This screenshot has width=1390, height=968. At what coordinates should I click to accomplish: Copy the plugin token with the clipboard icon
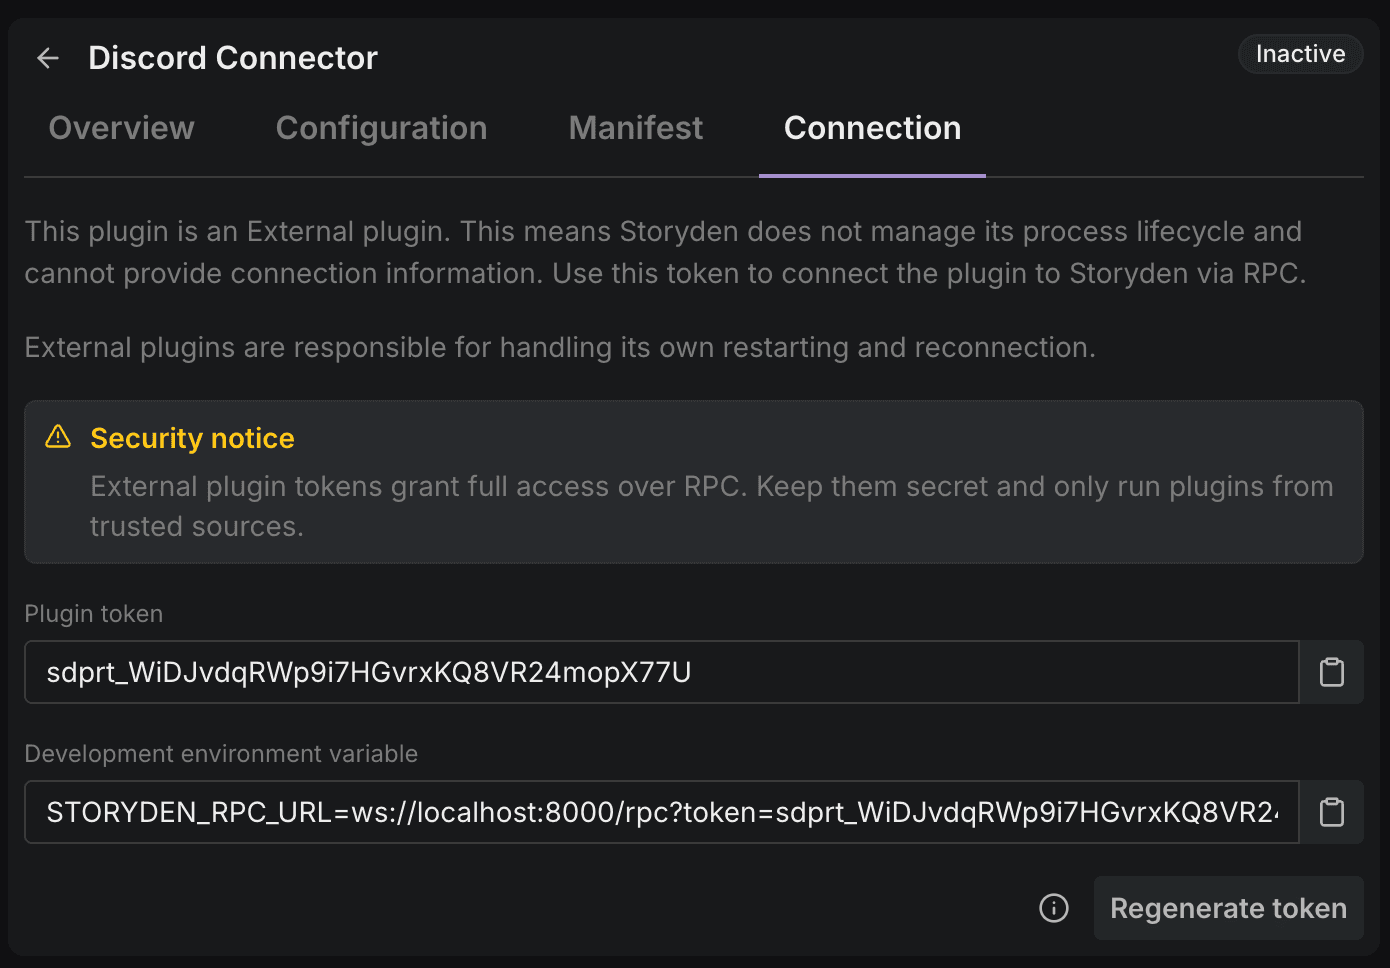(x=1331, y=671)
